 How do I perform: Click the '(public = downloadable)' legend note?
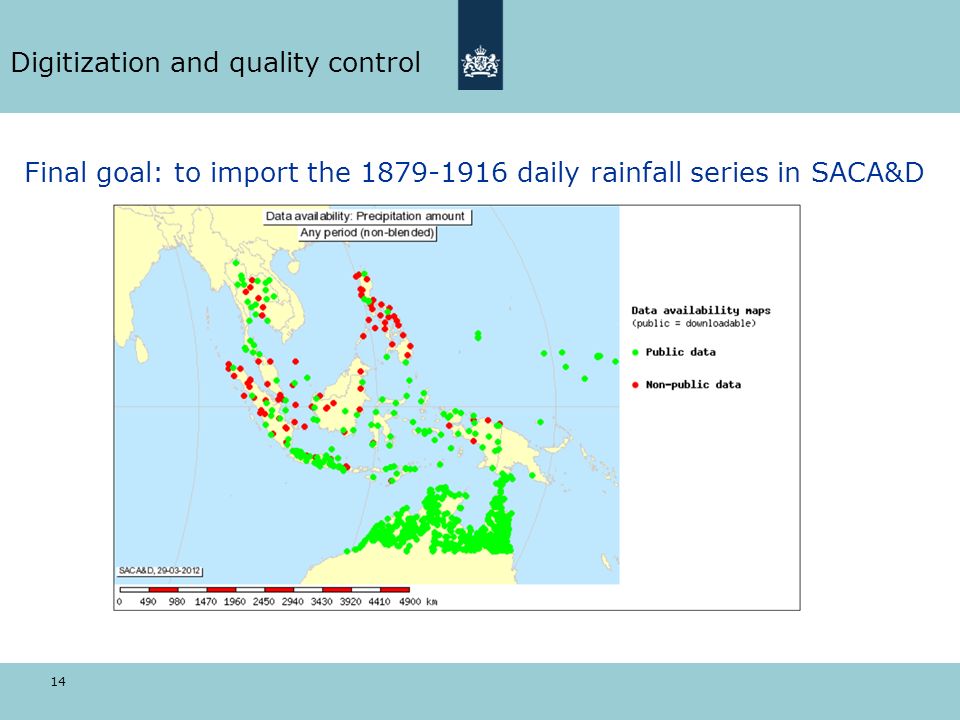click(x=694, y=323)
